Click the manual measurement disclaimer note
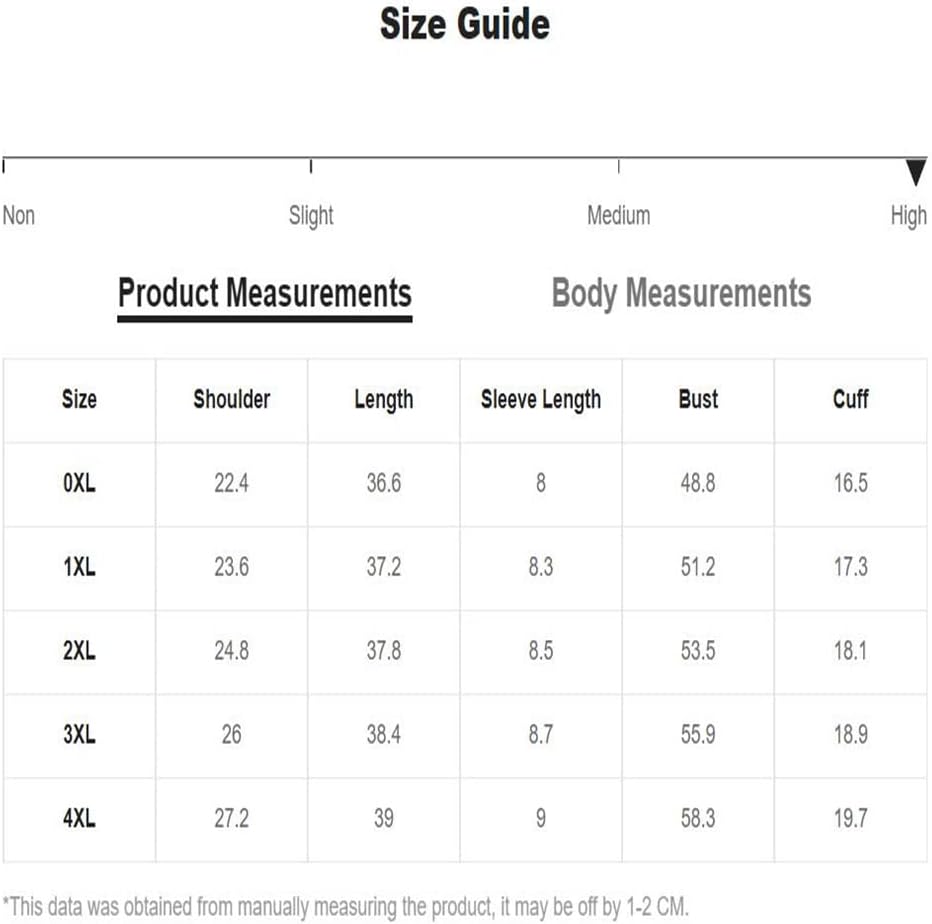Screen dimensions: 932x924 [346, 907]
